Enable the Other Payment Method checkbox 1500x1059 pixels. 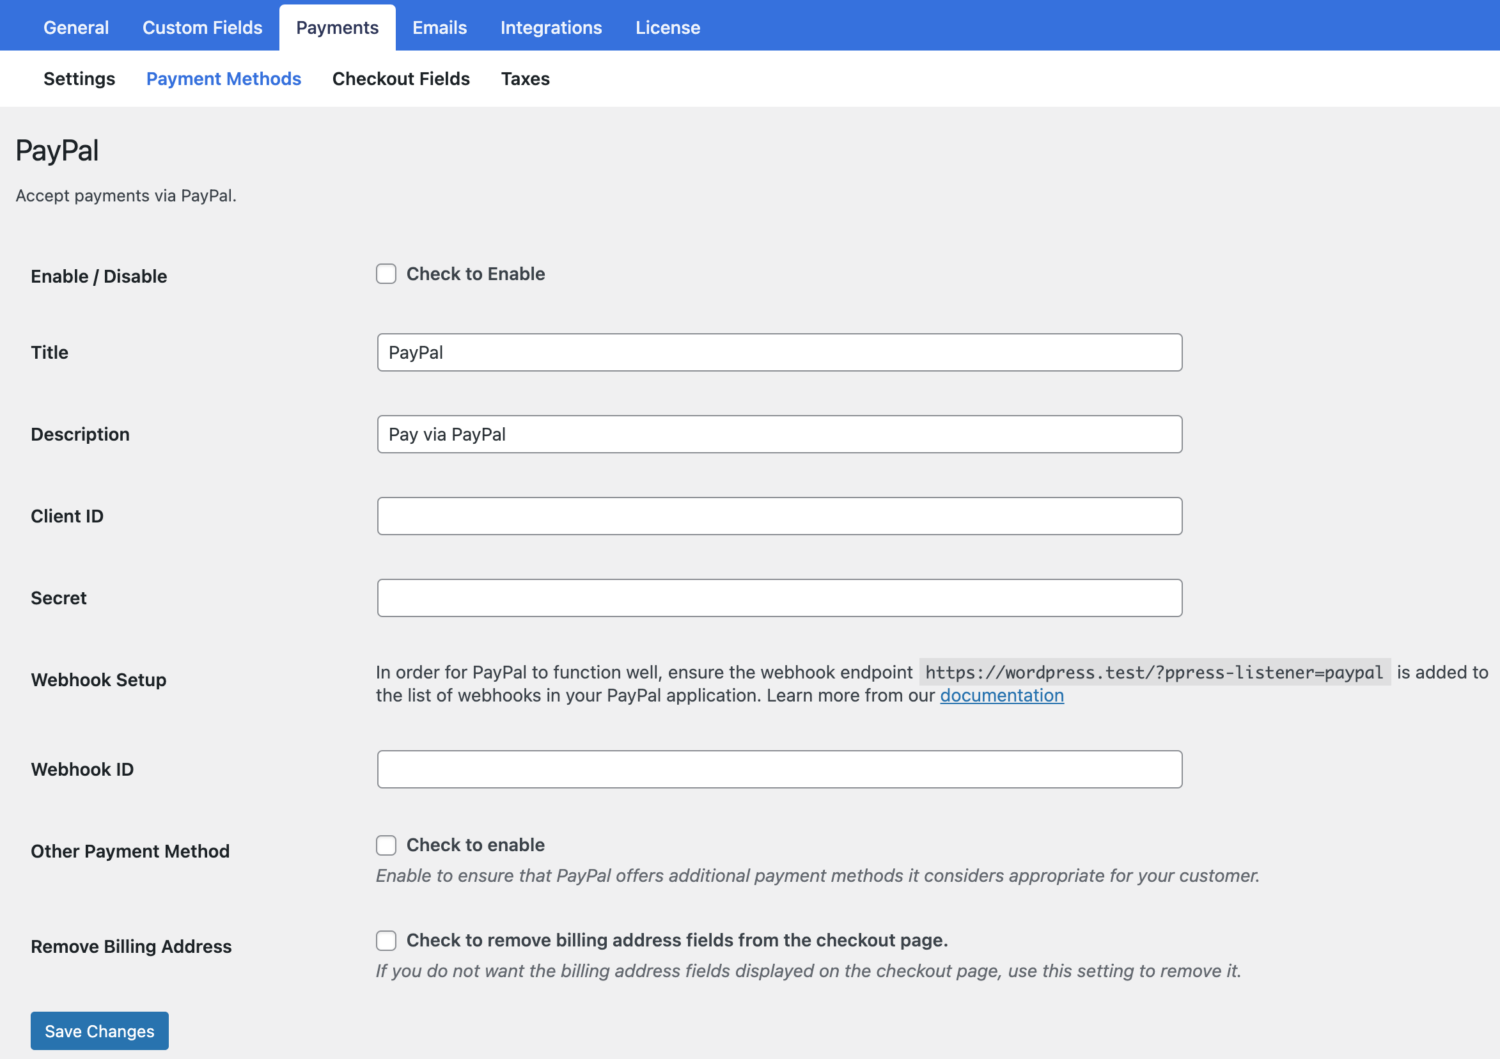386,845
